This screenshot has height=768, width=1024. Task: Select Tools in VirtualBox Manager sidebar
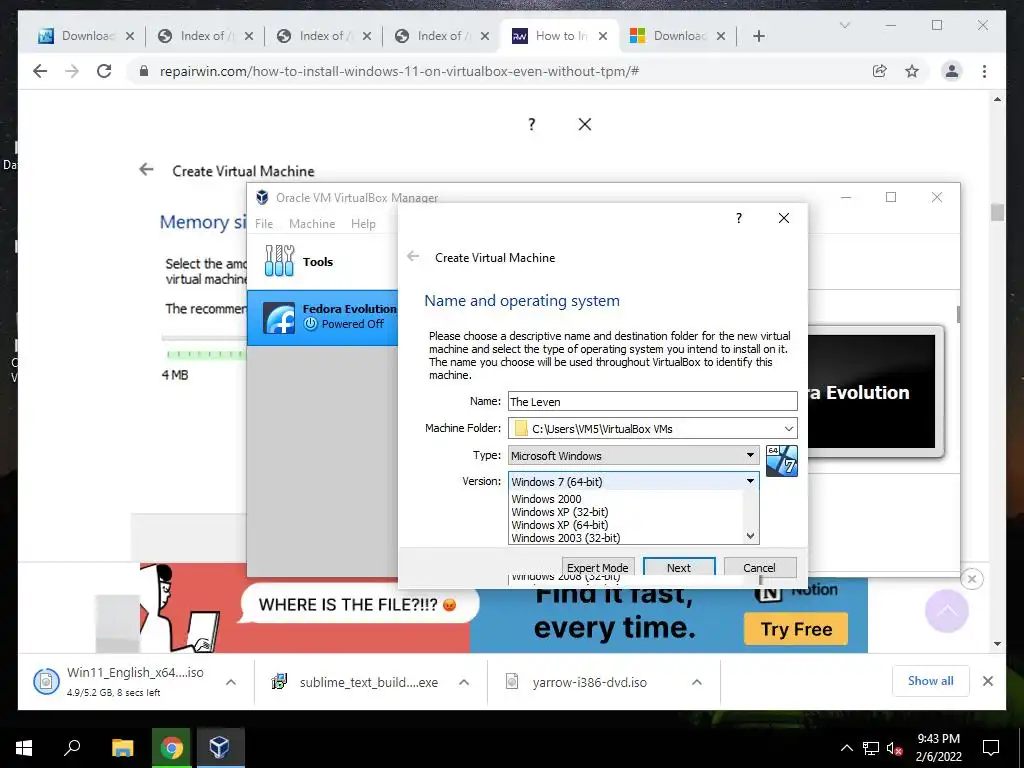(323, 261)
